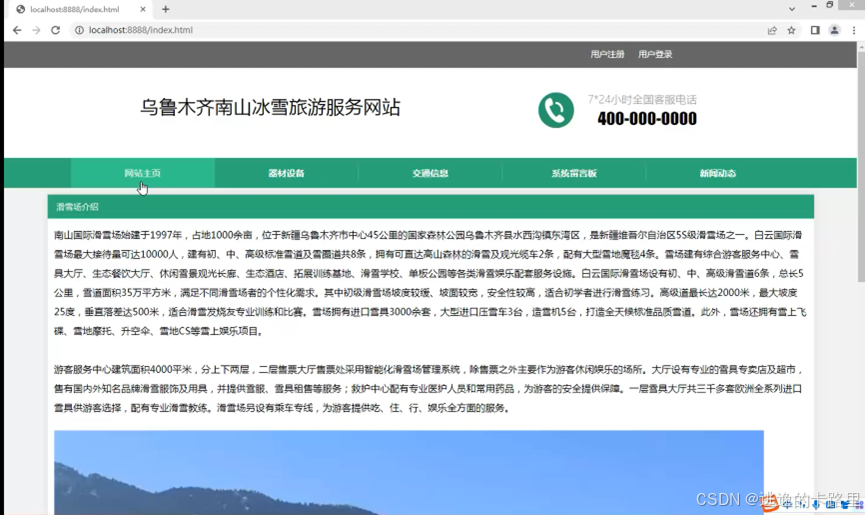The width and height of the screenshot is (865, 515).
Task: Select the localhost:8888/index.html browser tab
Action: click(x=82, y=9)
